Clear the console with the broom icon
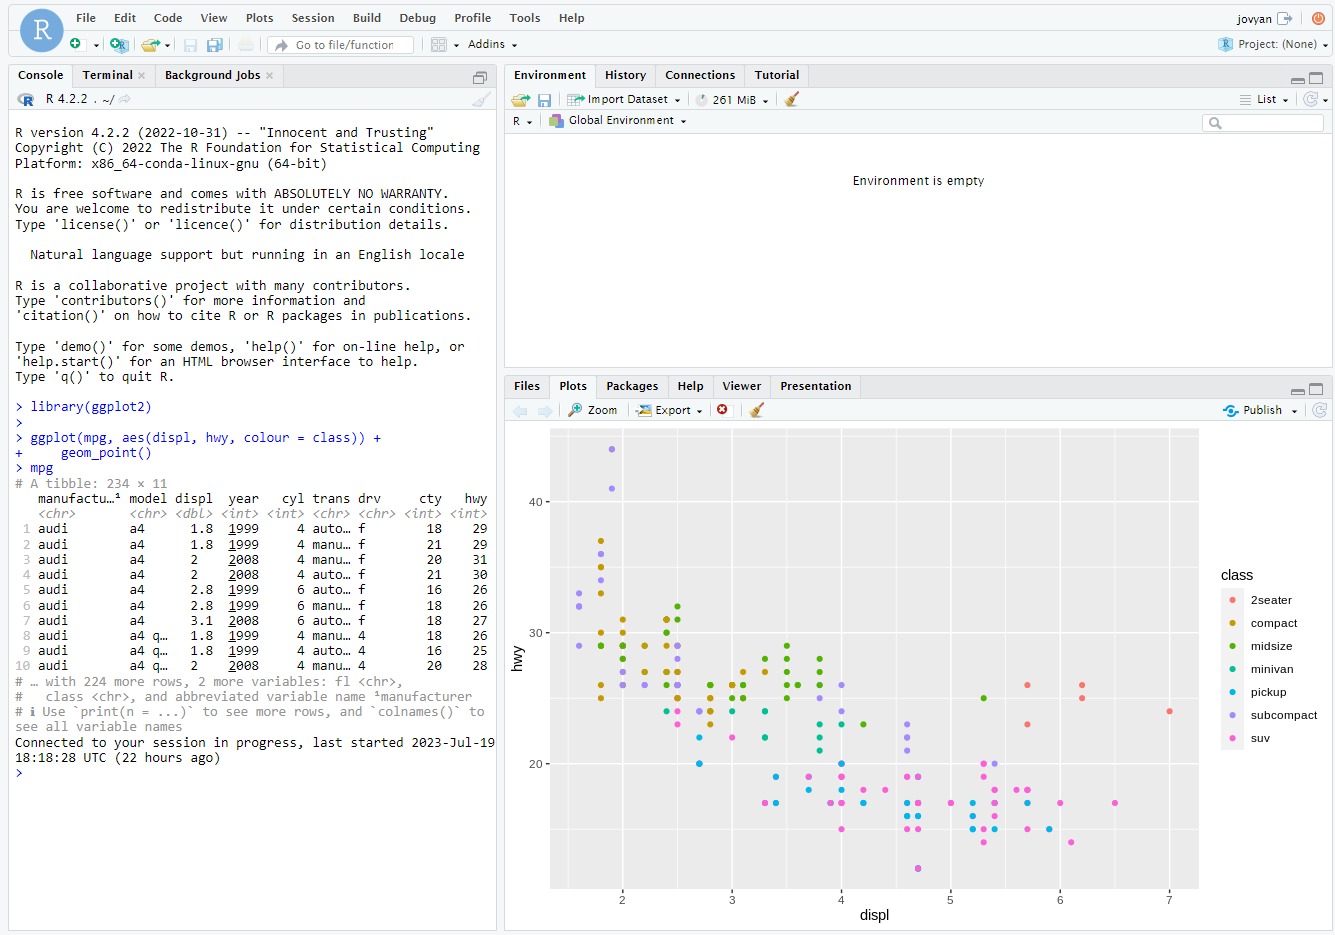1335x935 pixels. point(481,99)
